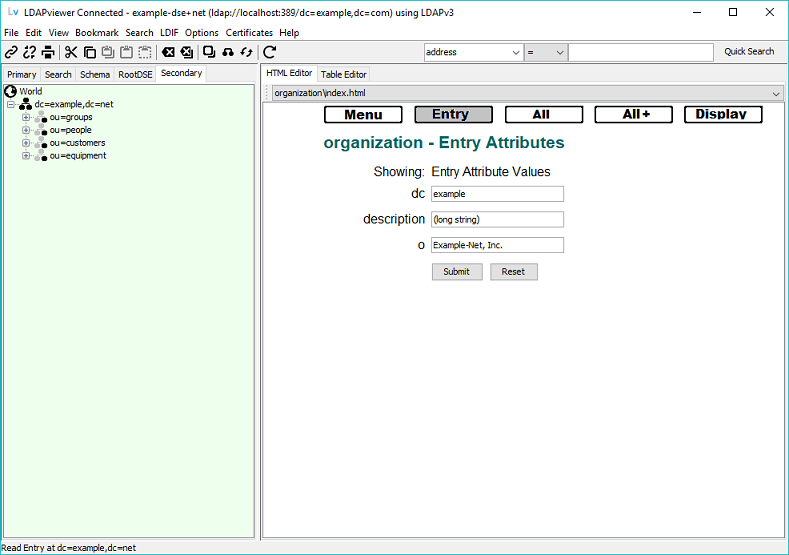Viewport: 789px width, 555px height.
Task: Expand the ou=equipment tree node
Action: coord(26,155)
